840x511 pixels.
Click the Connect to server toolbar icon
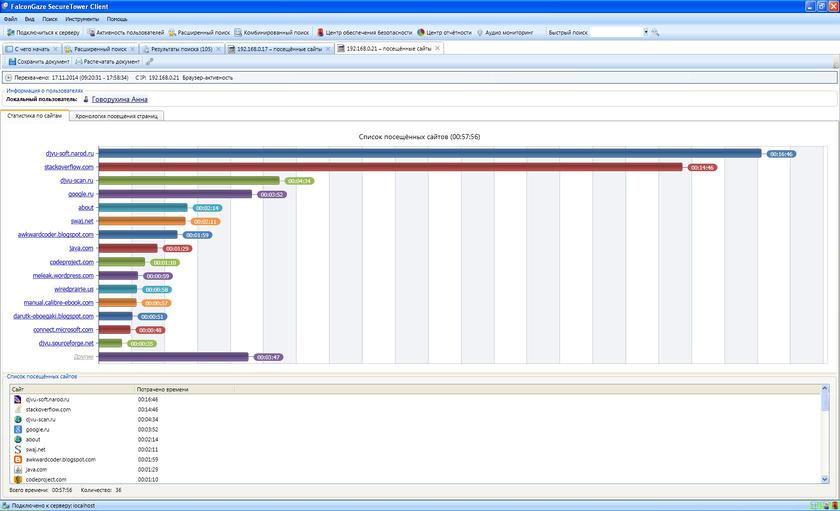coord(9,32)
